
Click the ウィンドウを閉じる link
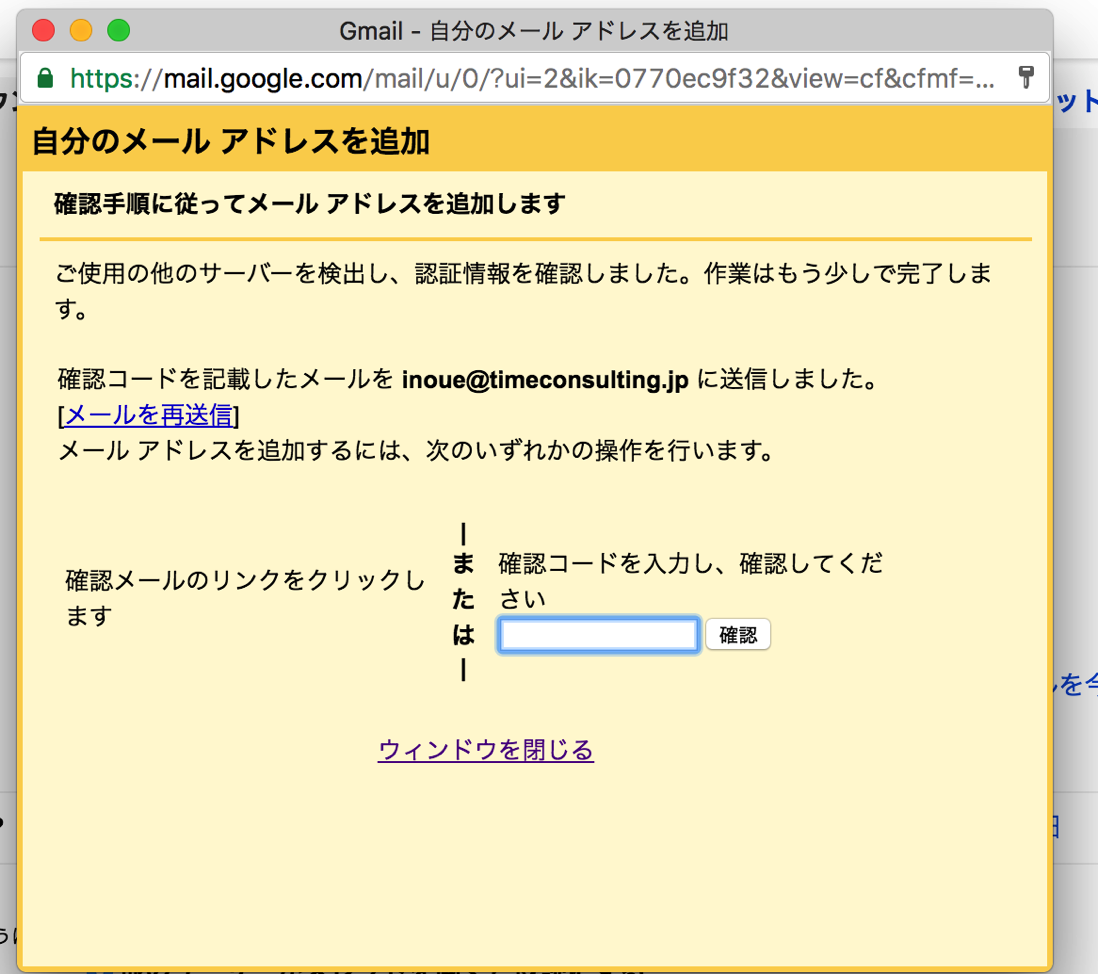(x=485, y=750)
